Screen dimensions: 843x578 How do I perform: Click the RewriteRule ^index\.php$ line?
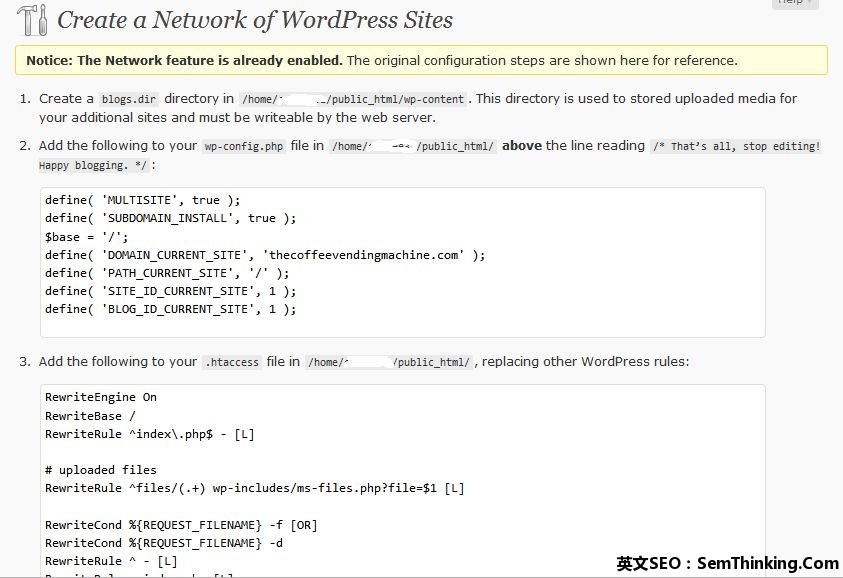[149, 434]
